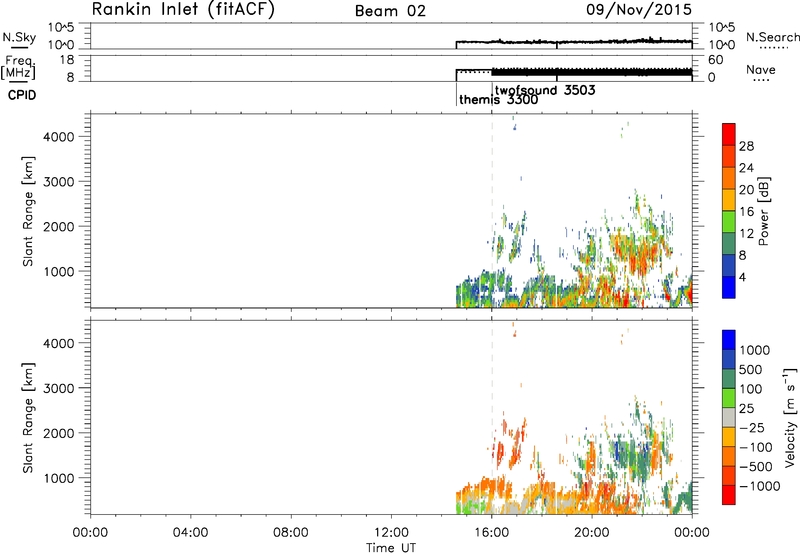800x554 pixels.
Task: Click the '-1000' label on Velocity color bar
Action: pos(759,486)
